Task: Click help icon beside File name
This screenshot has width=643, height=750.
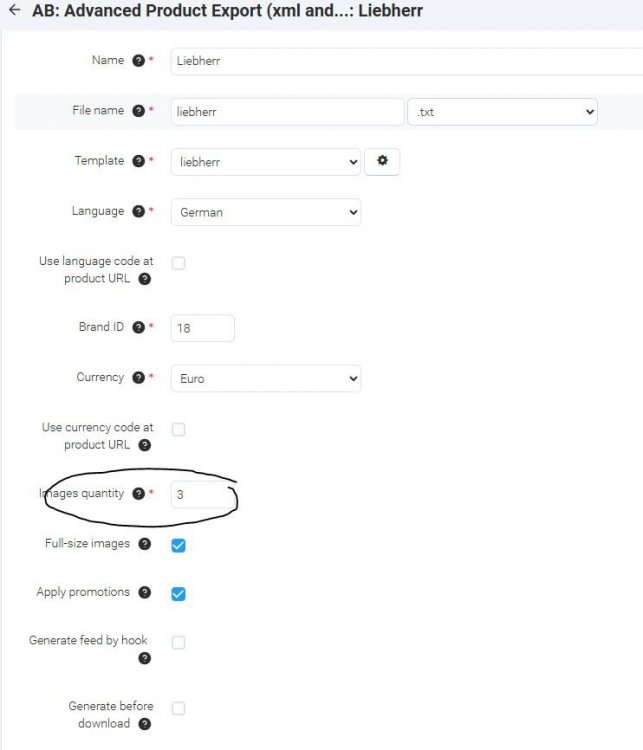Action: click(138, 111)
